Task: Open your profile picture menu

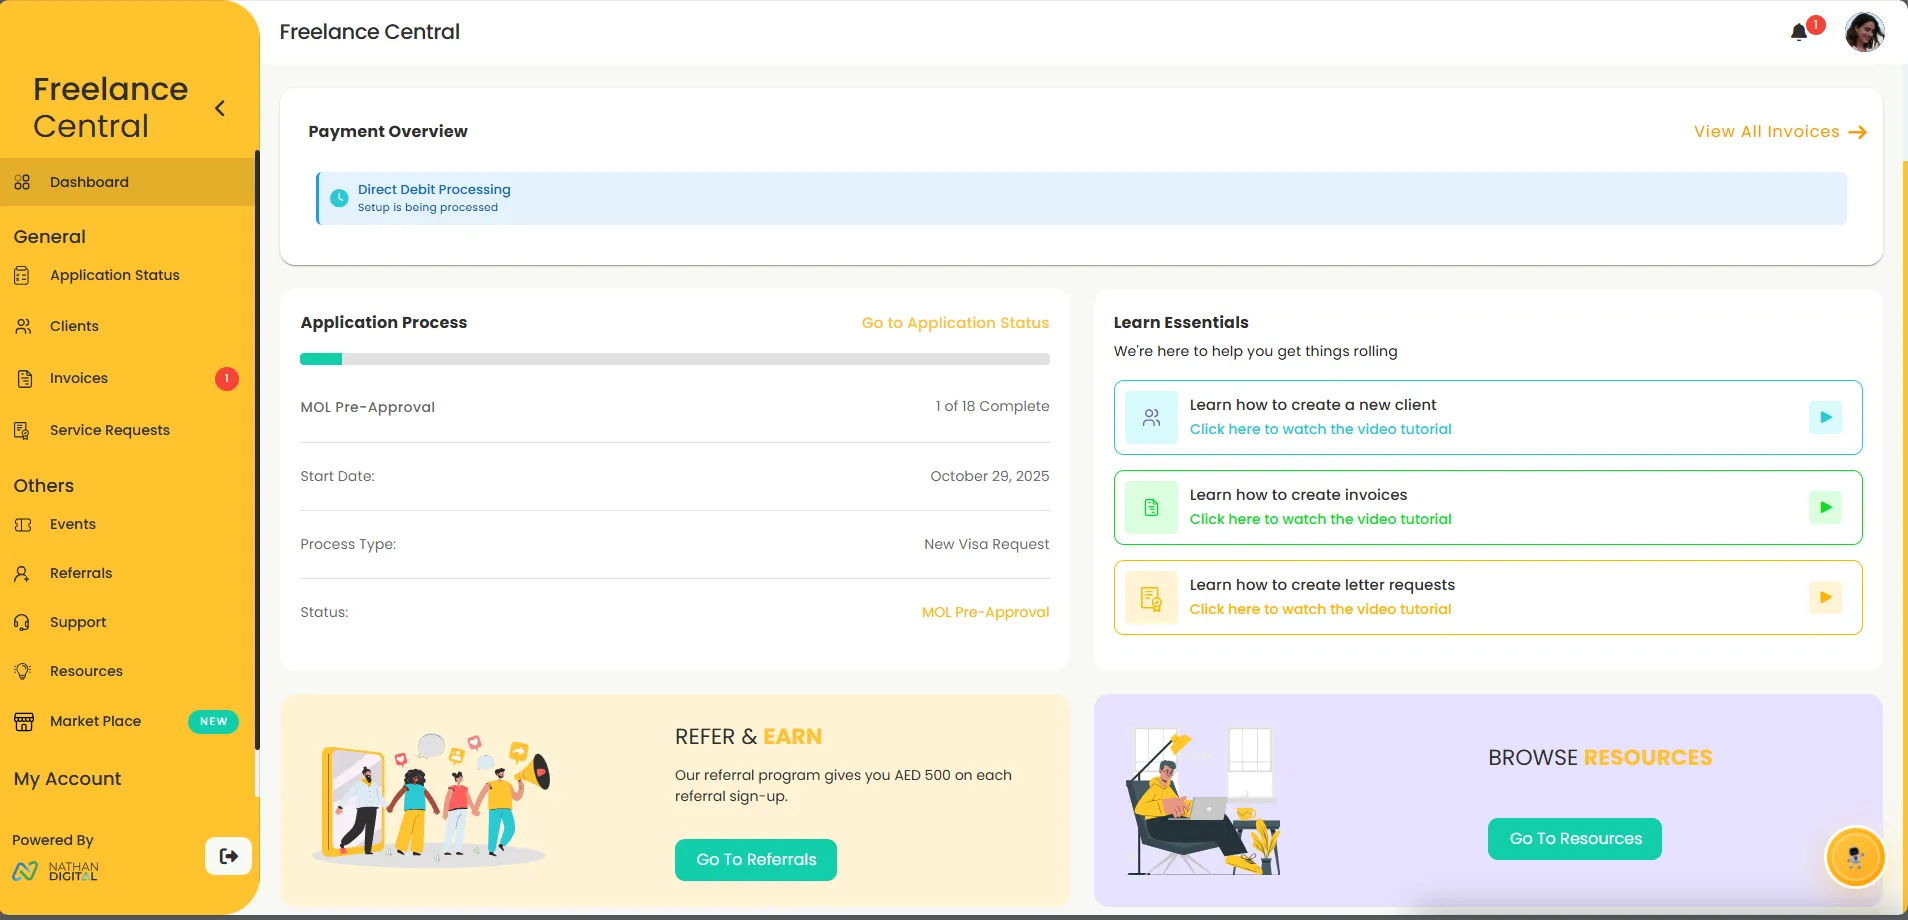Action: [1866, 31]
